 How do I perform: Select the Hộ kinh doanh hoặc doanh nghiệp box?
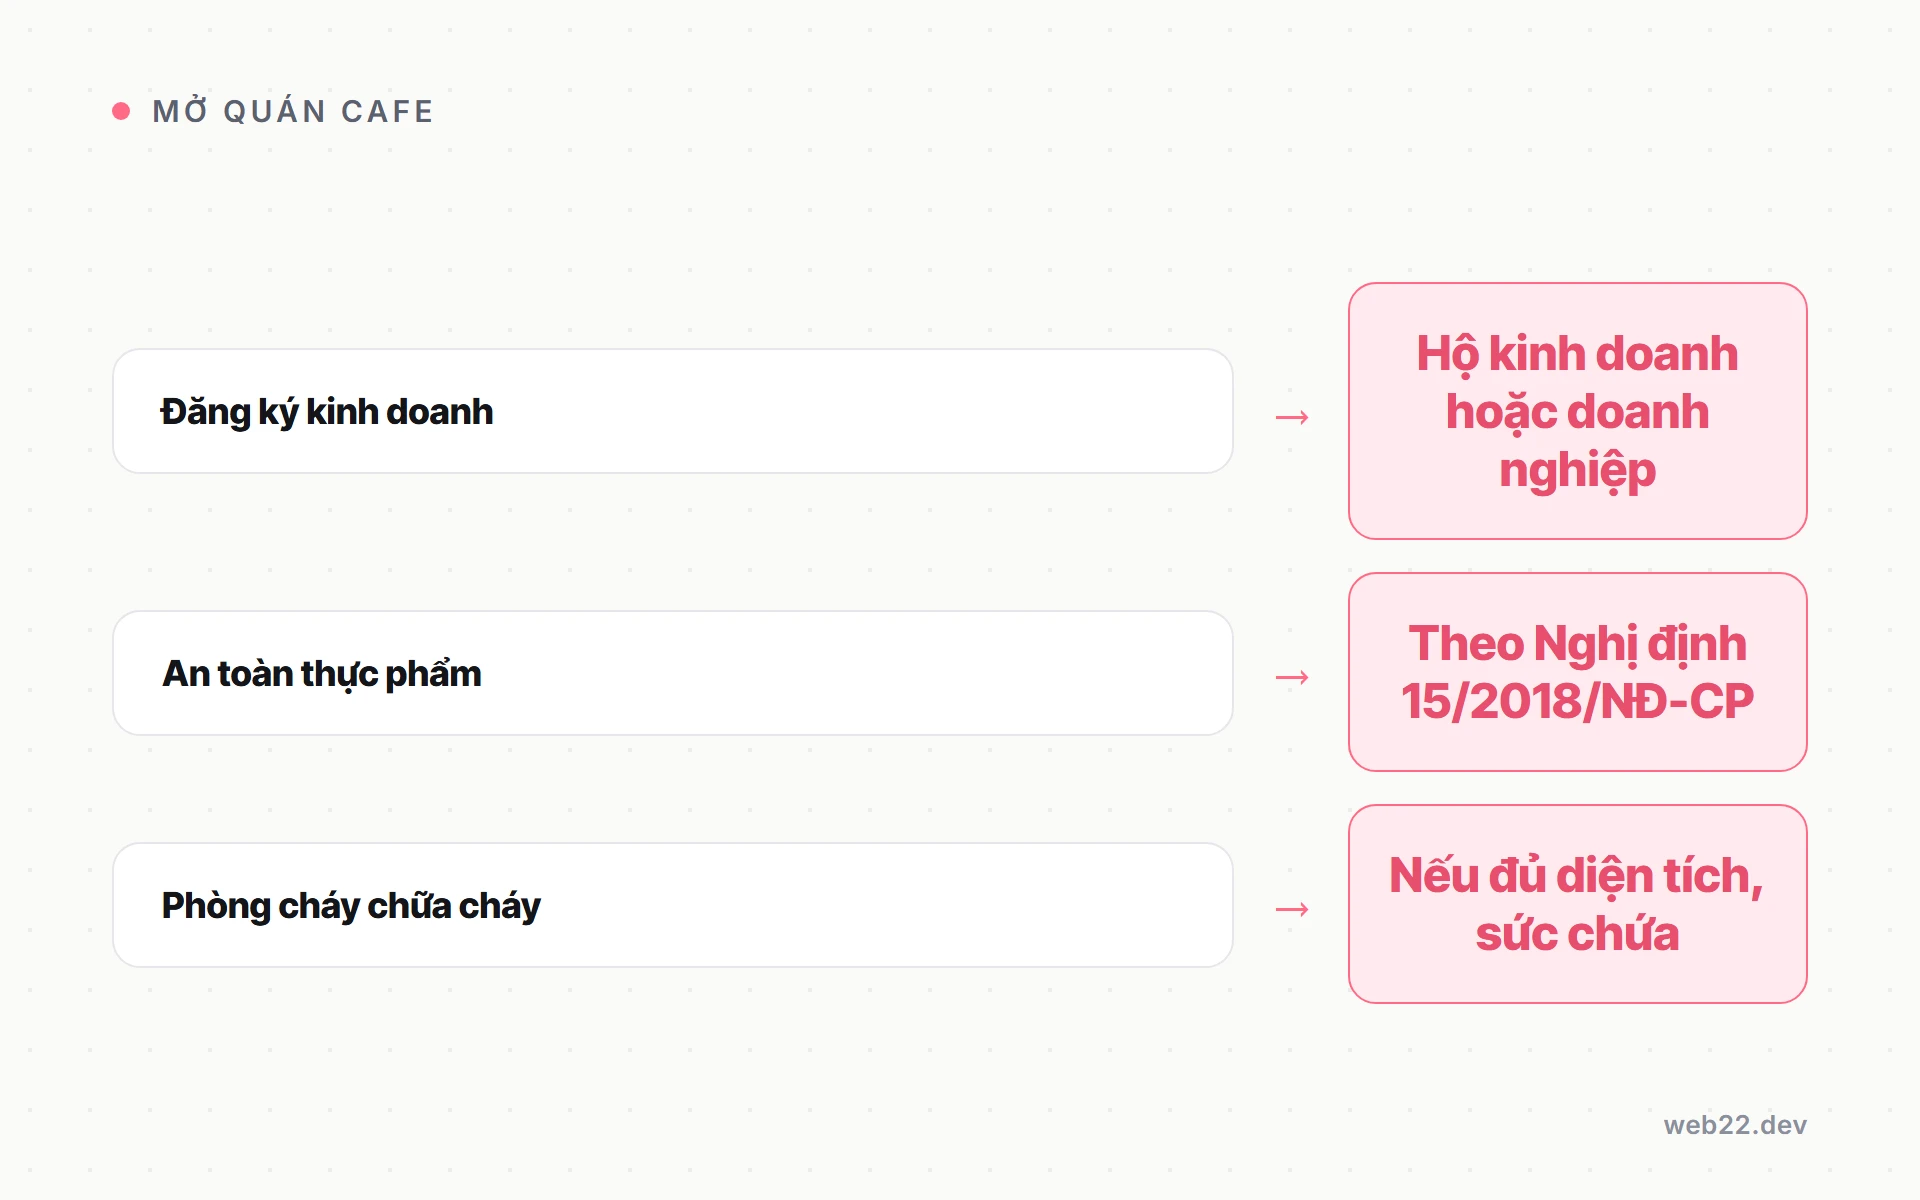pyautogui.click(x=1578, y=411)
